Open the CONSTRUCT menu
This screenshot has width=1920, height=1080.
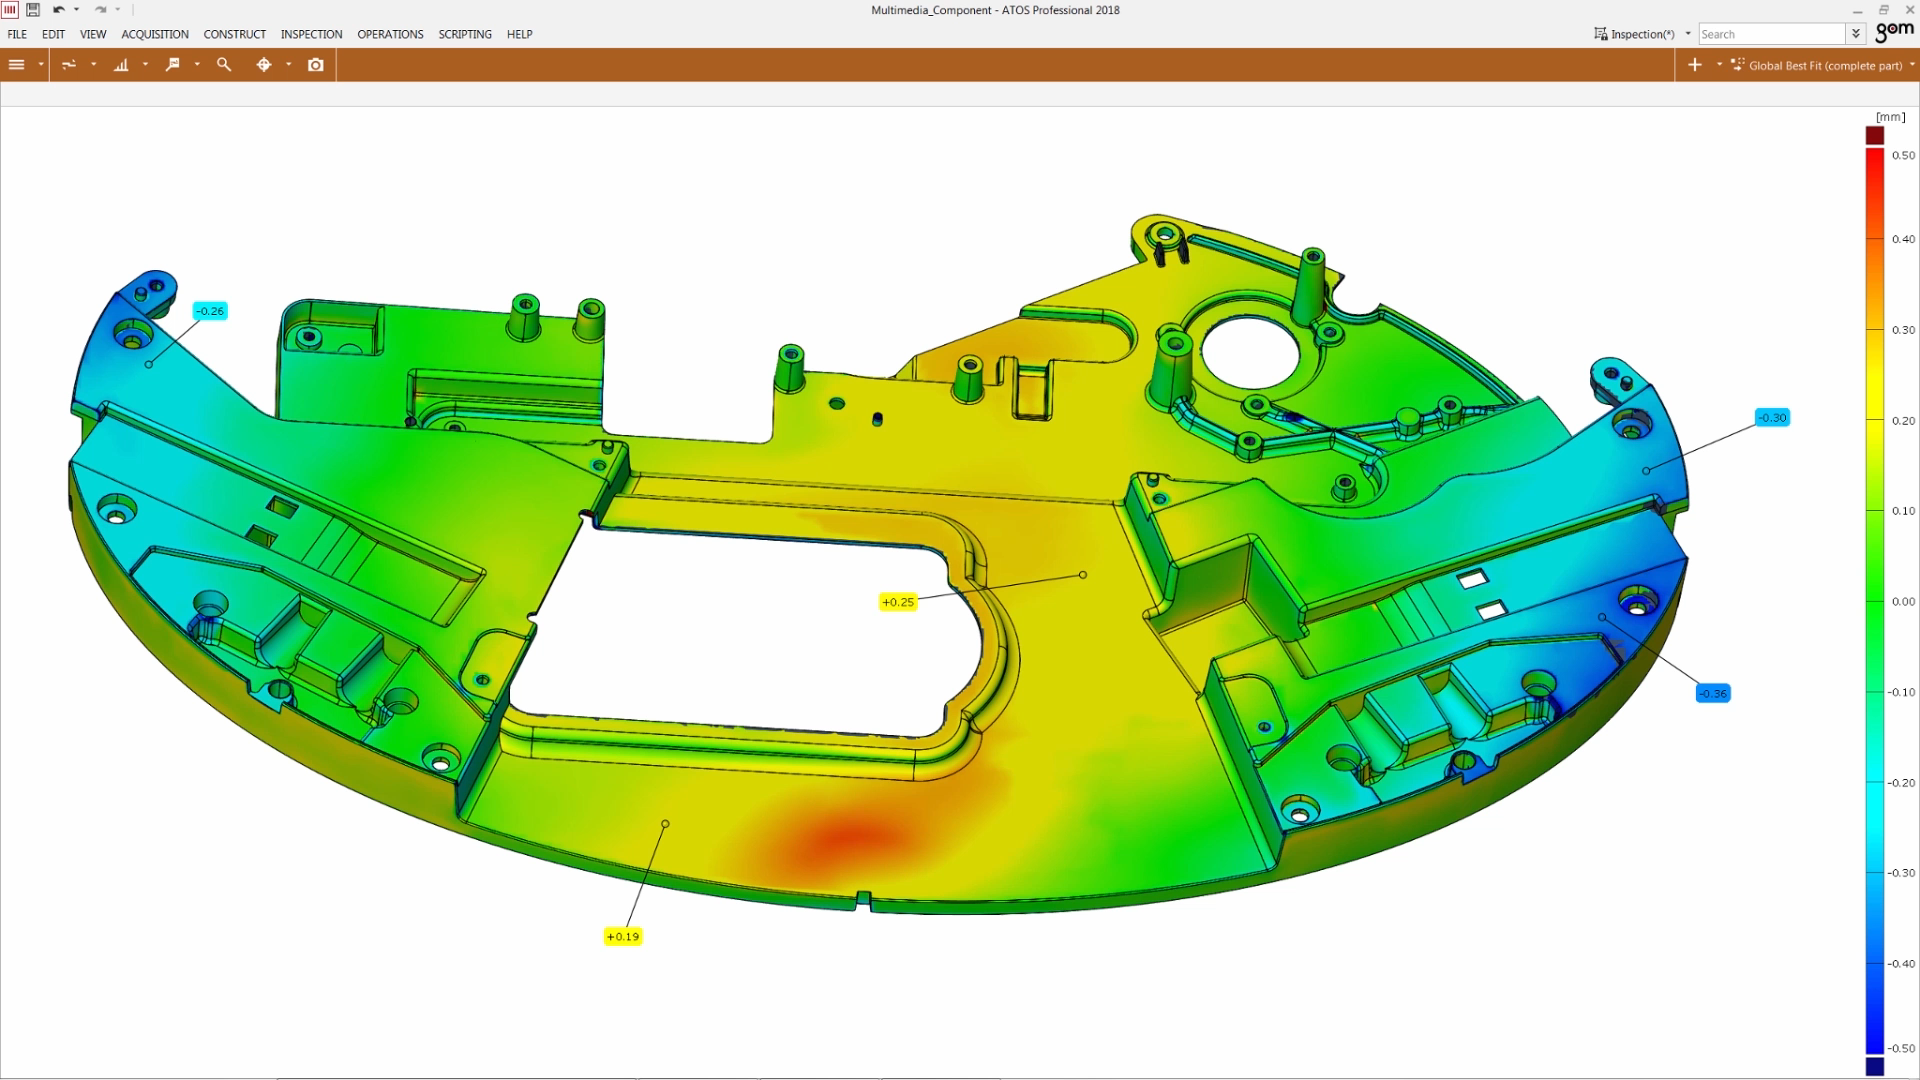[x=234, y=34]
